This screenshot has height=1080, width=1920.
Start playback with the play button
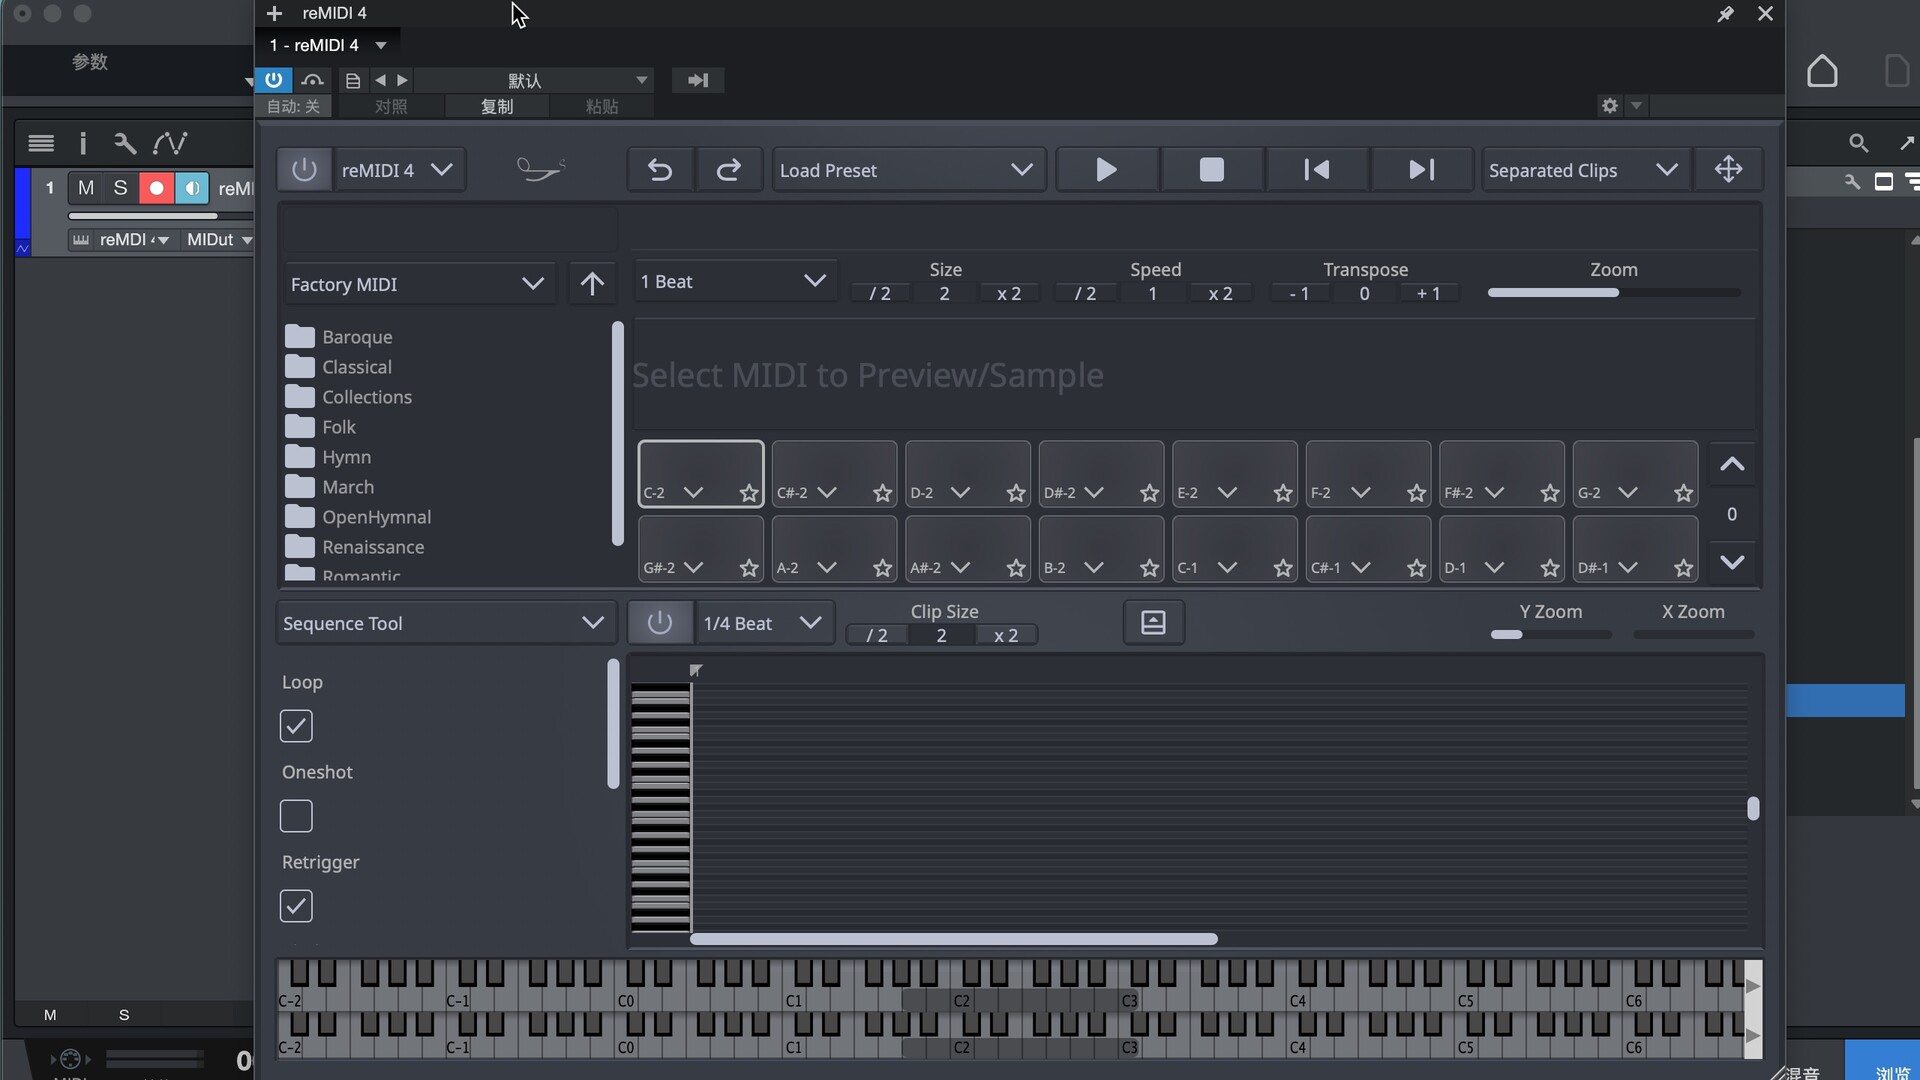click(x=1106, y=170)
